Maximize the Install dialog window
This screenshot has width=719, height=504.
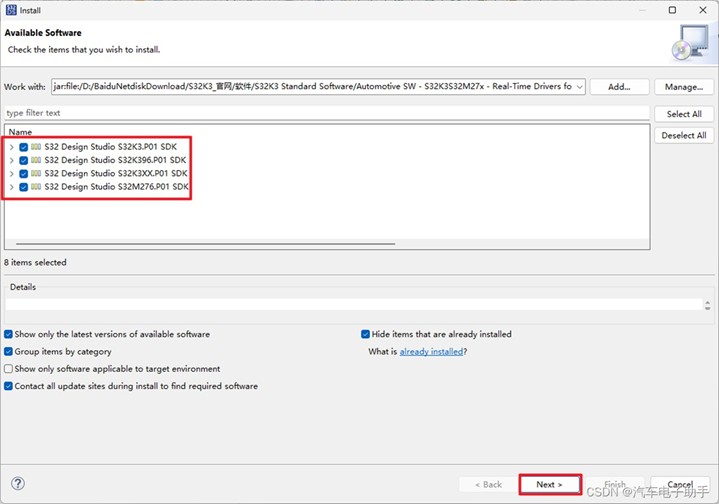point(672,10)
